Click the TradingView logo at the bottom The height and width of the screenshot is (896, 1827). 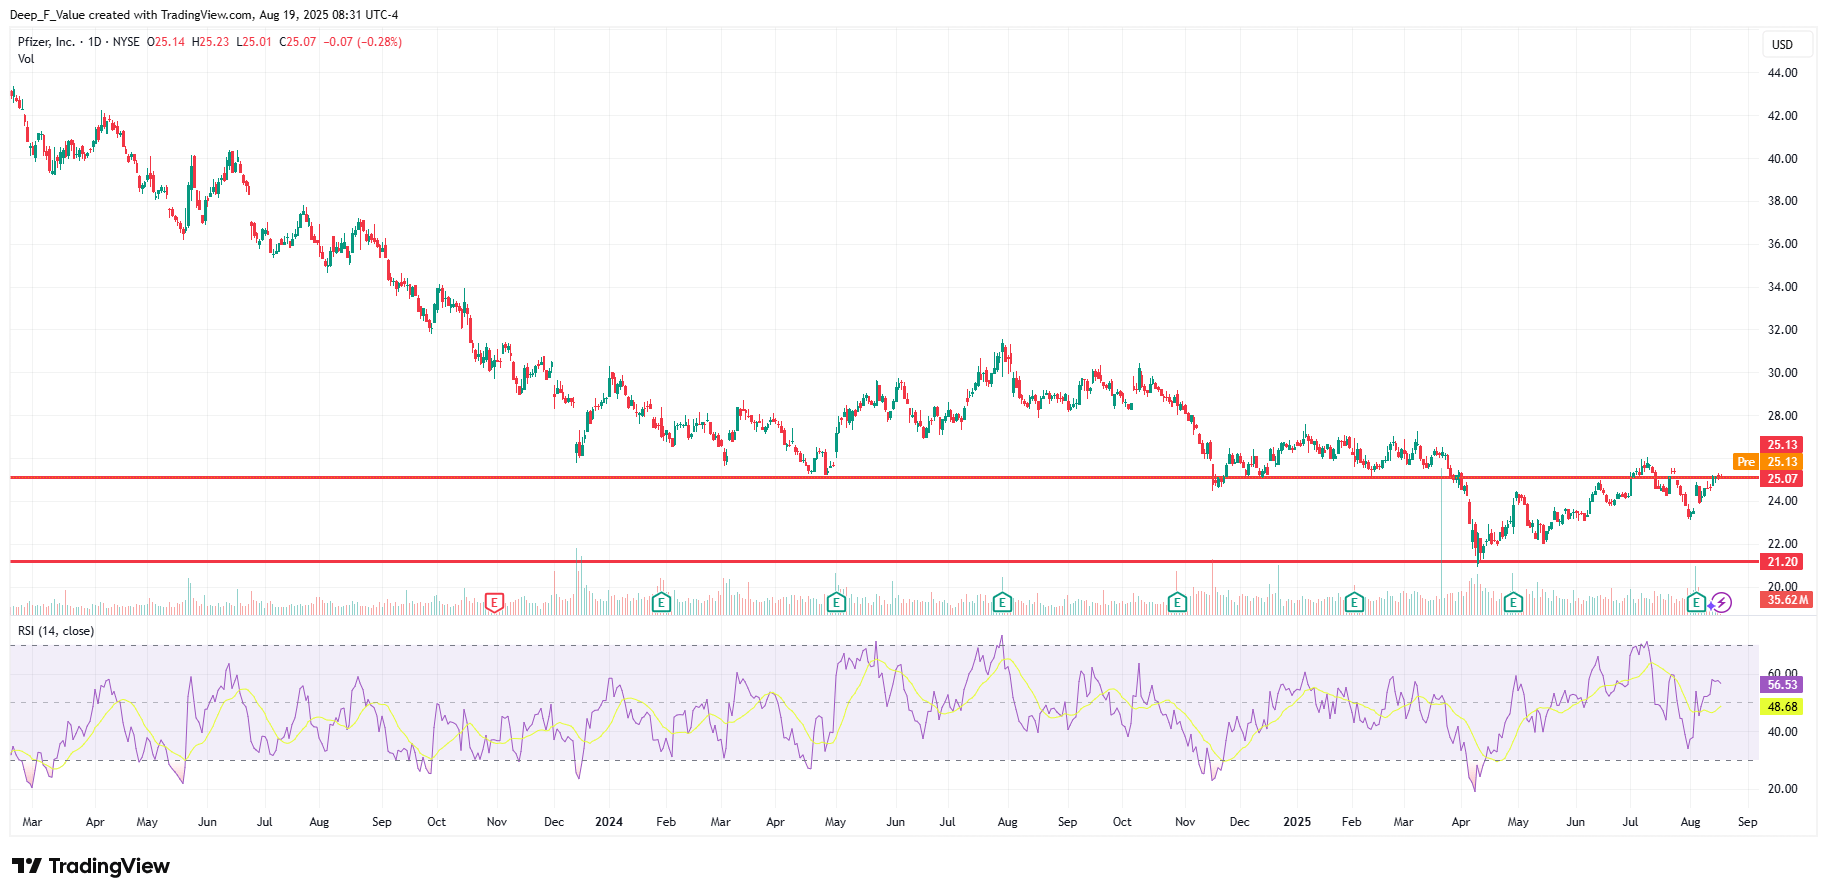pyautogui.click(x=91, y=866)
